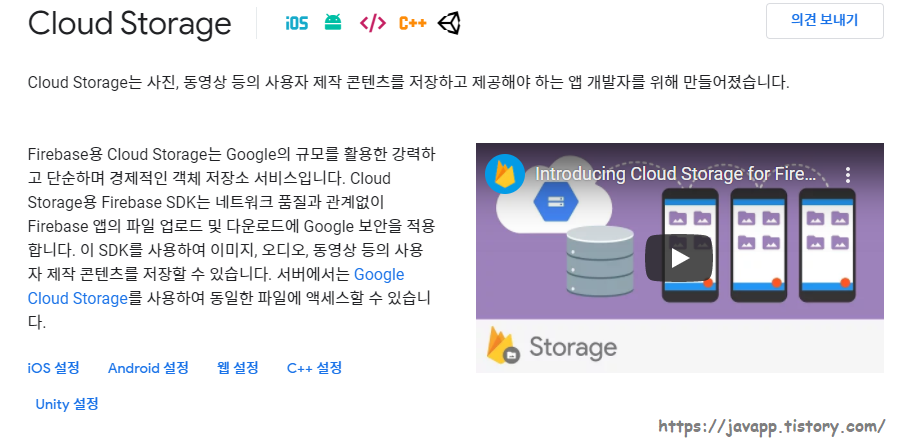The height and width of the screenshot is (444, 906).
Task: Click the Android robot platform icon
Action: pyautogui.click(x=333, y=23)
